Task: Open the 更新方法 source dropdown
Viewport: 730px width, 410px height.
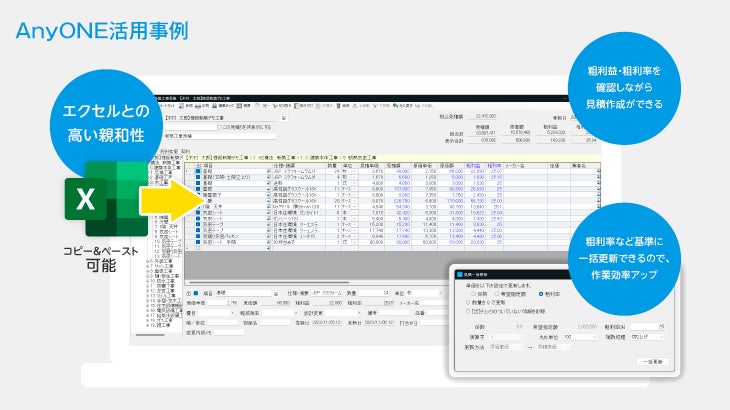Action: [x=506, y=347]
